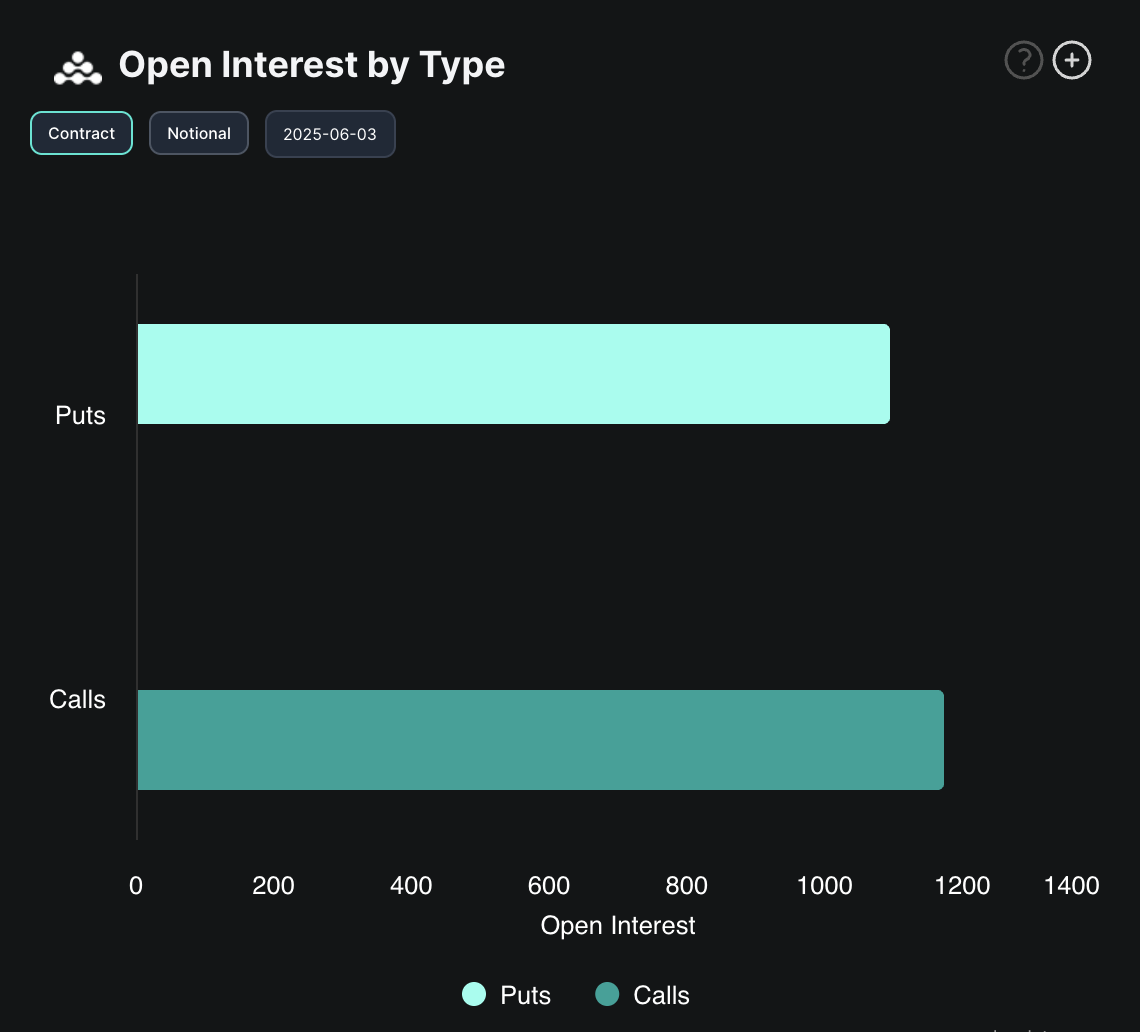Click the 1000 tick label on x-axis
The width and height of the screenshot is (1140, 1032).
click(x=824, y=885)
